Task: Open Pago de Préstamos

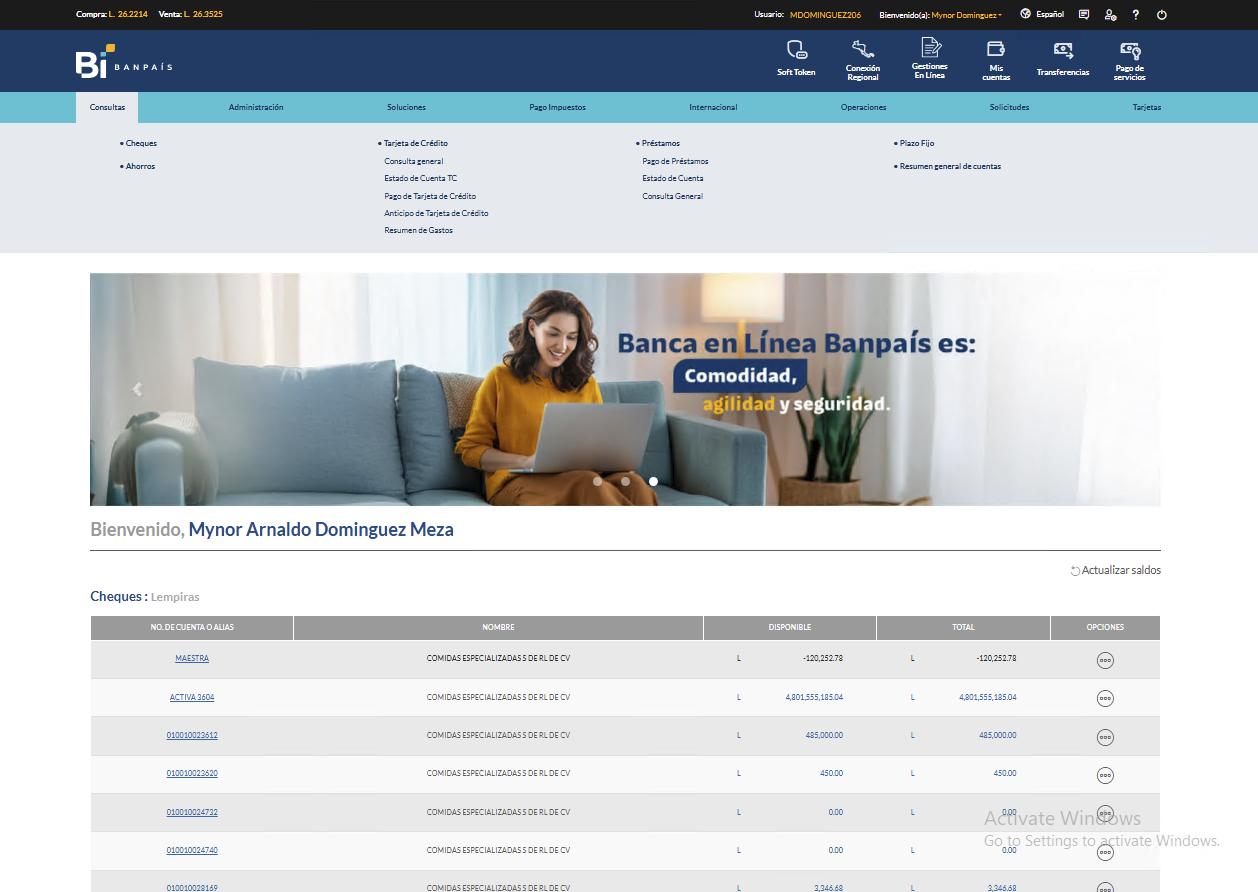Action: (x=675, y=161)
